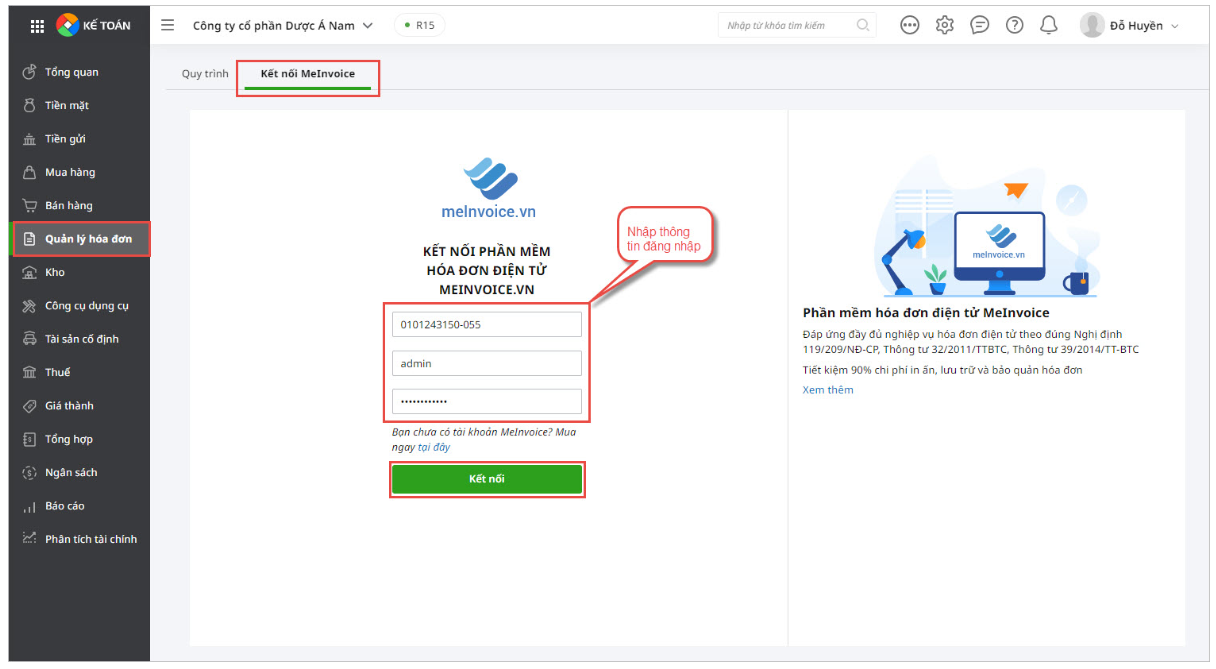Click the Phân tích tài chính chart icon
1216x669 pixels.
pyautogui.click(x=29, y=539)
